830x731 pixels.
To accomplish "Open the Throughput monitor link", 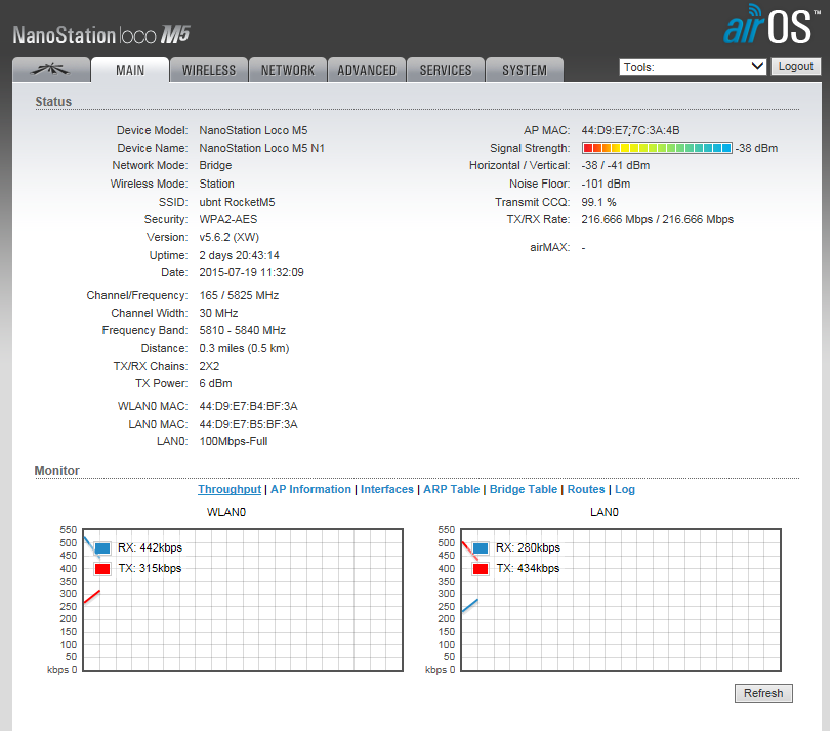I will tap(229, 489).
